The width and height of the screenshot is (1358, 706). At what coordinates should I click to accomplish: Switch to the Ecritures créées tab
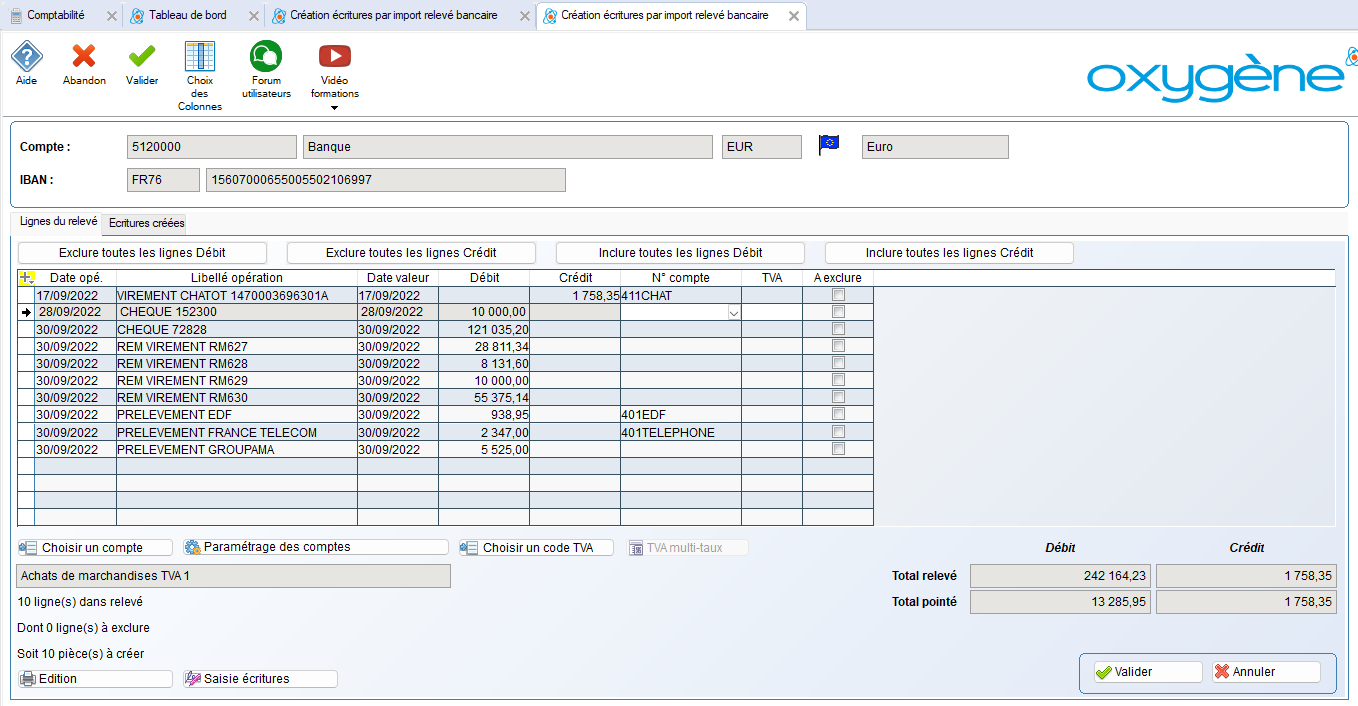pos(146,223)
